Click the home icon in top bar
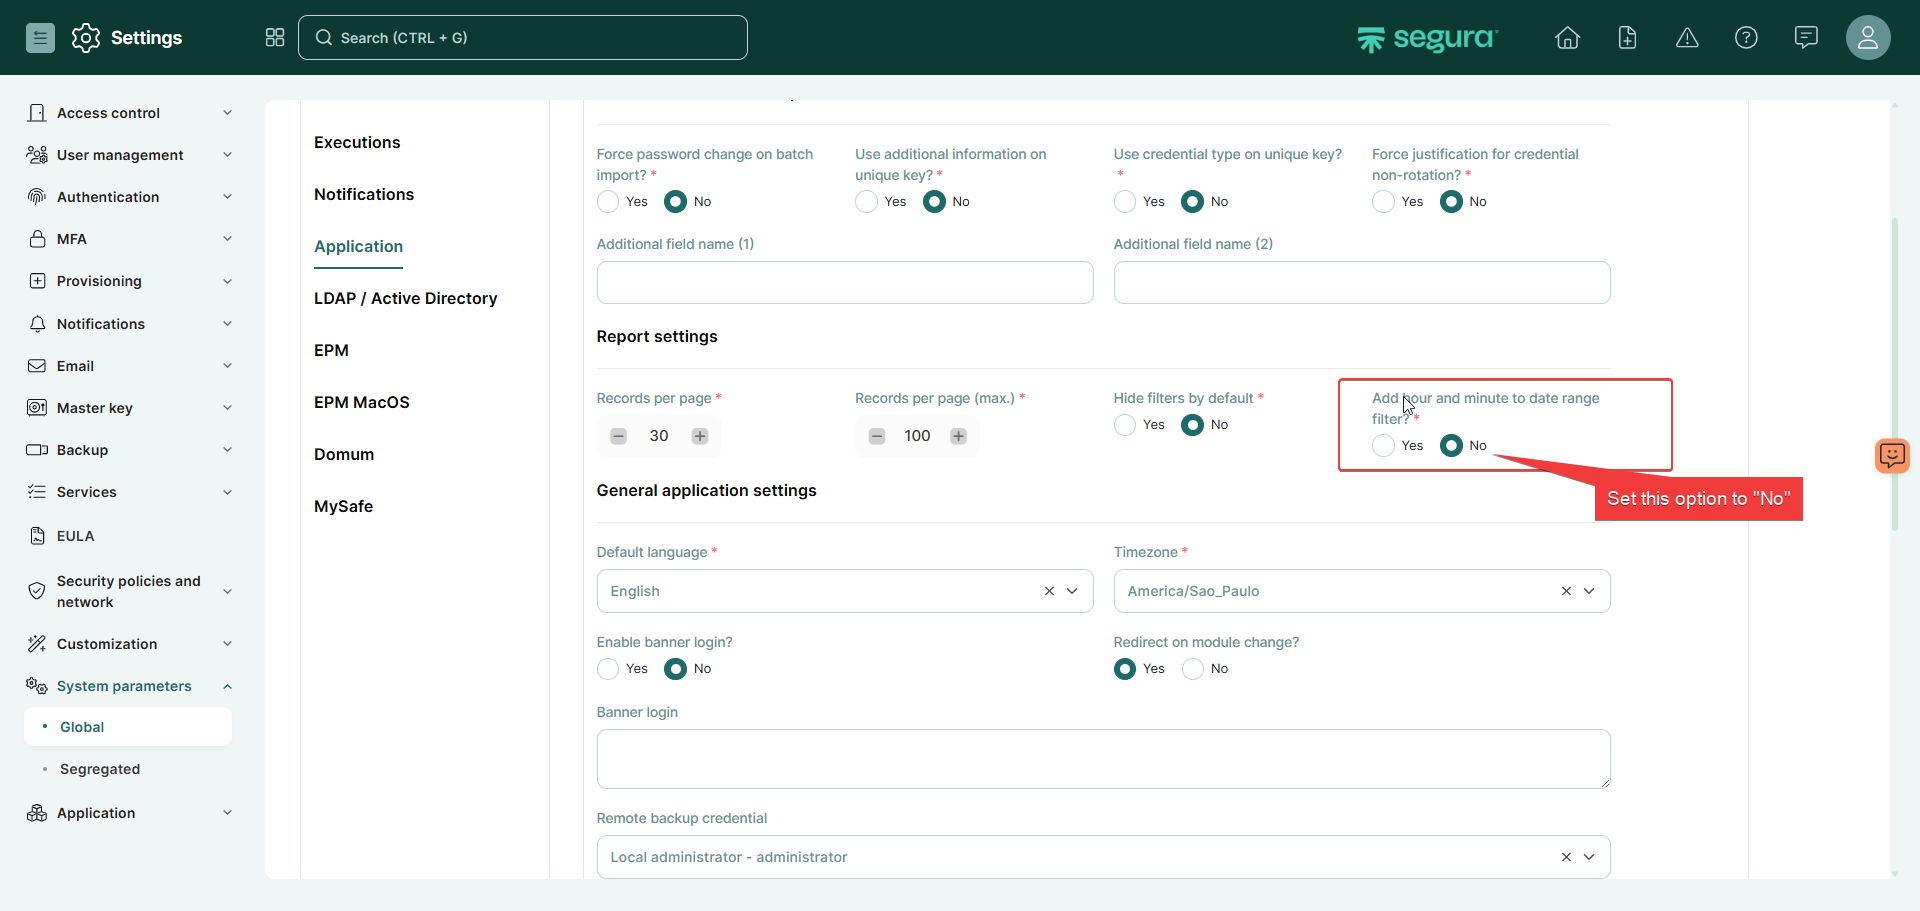 click(x=1567, y=38)
